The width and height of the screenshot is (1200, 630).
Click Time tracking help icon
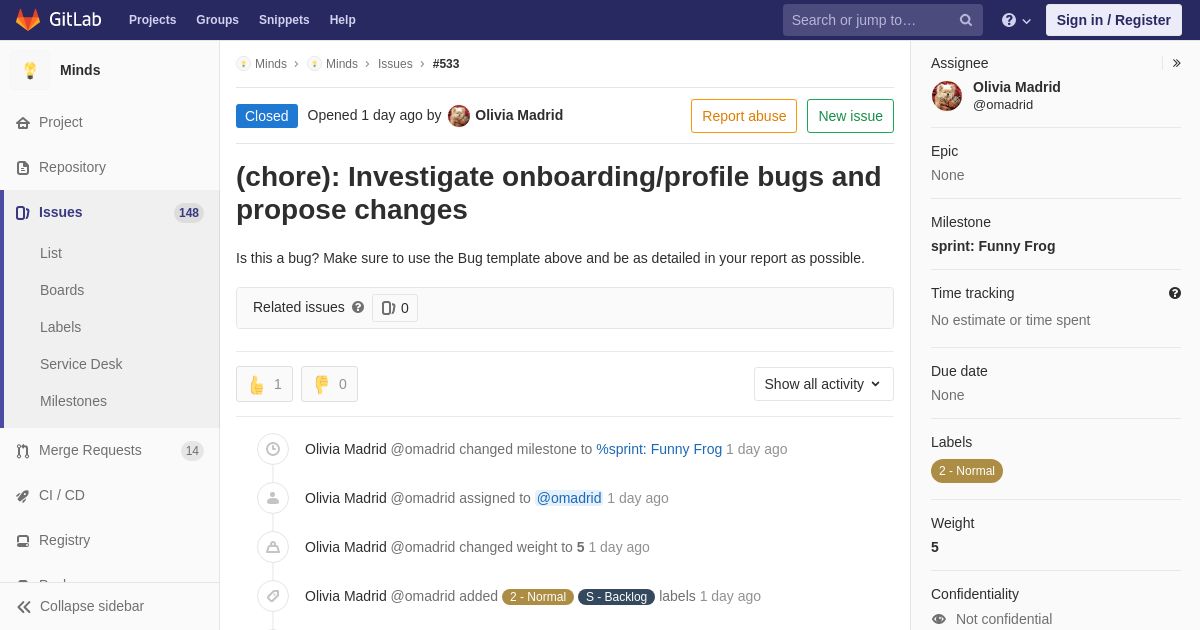[x=1175, y=293]
